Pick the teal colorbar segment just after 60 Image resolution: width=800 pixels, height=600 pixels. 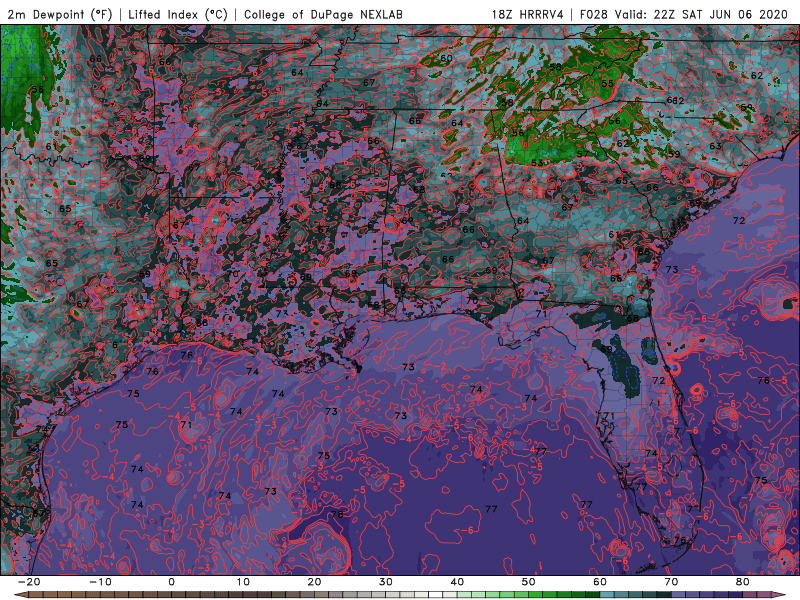click(609, 595)
